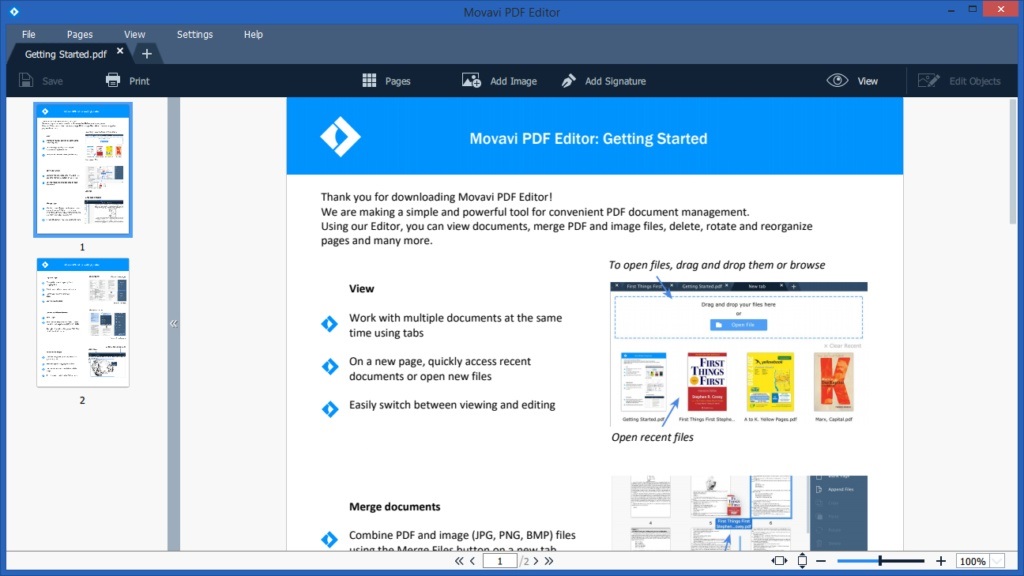Open the Pages menu

(x=80, y=35)
